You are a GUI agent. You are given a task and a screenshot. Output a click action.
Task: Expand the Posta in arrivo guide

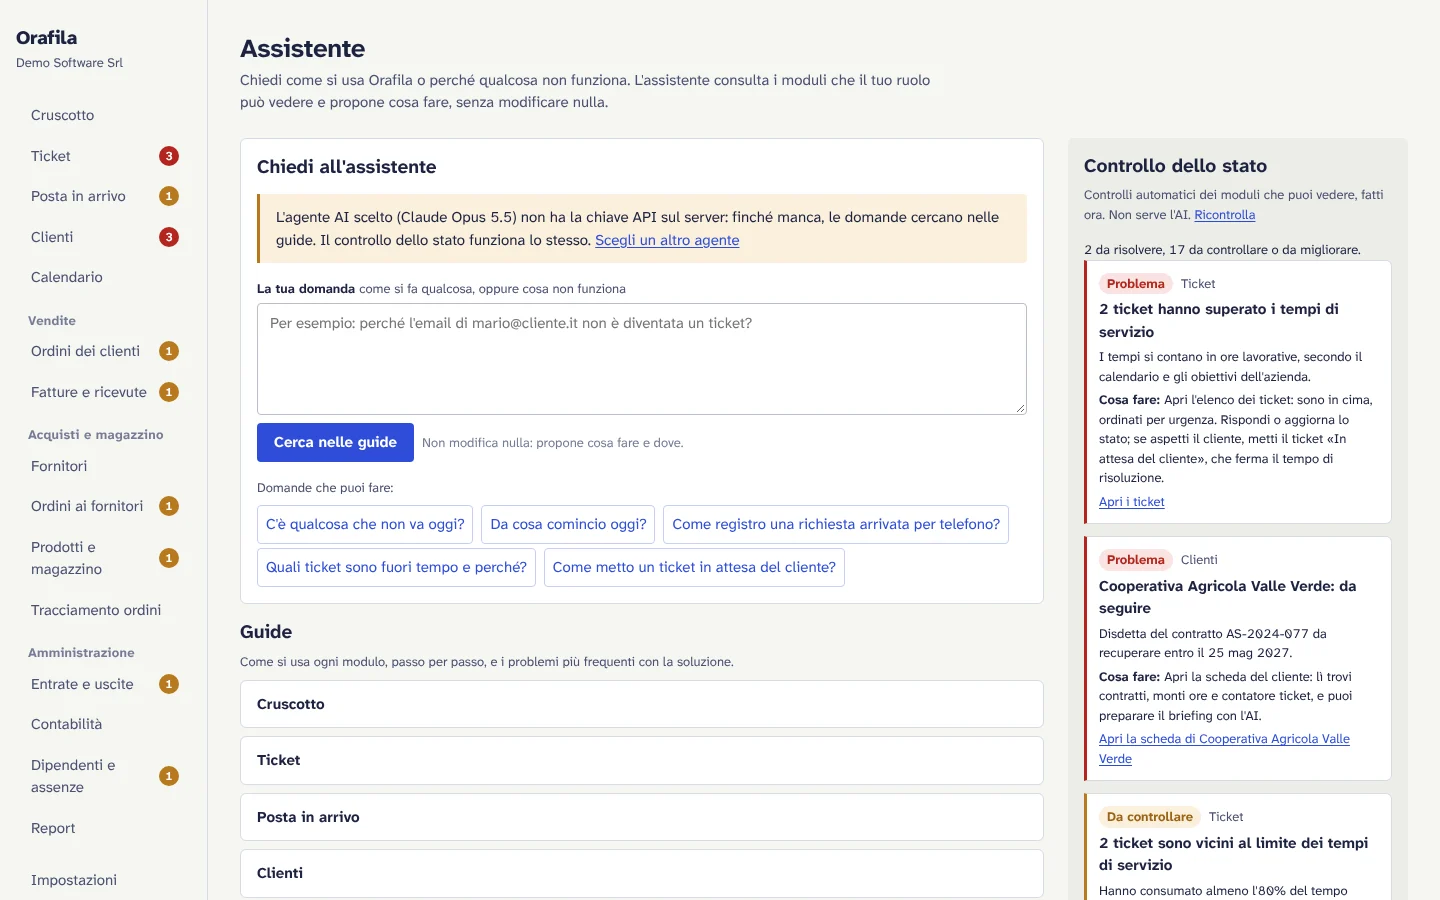[x=642, y=817]
